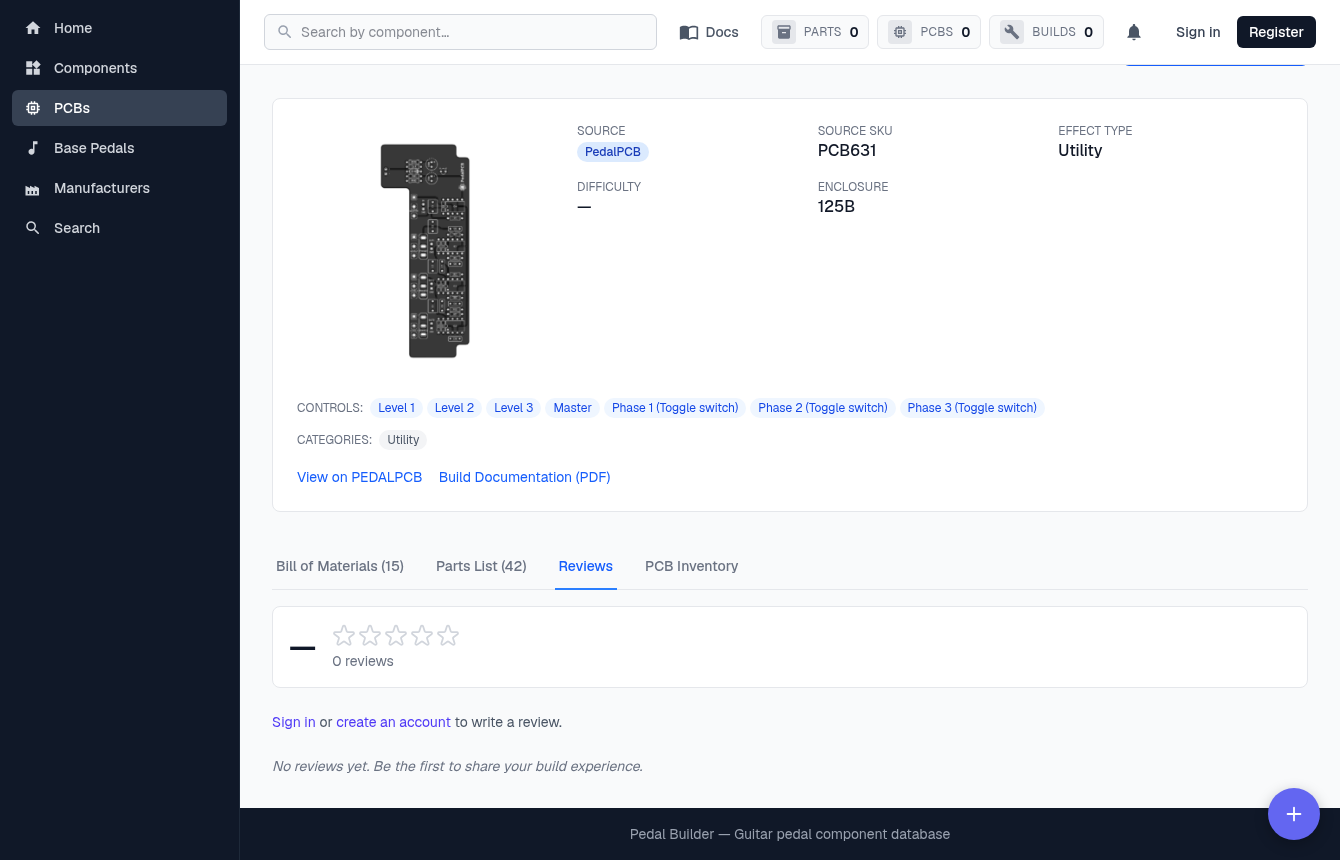Click the PedalPCB source badge
1340x860 pixels.
613,152
